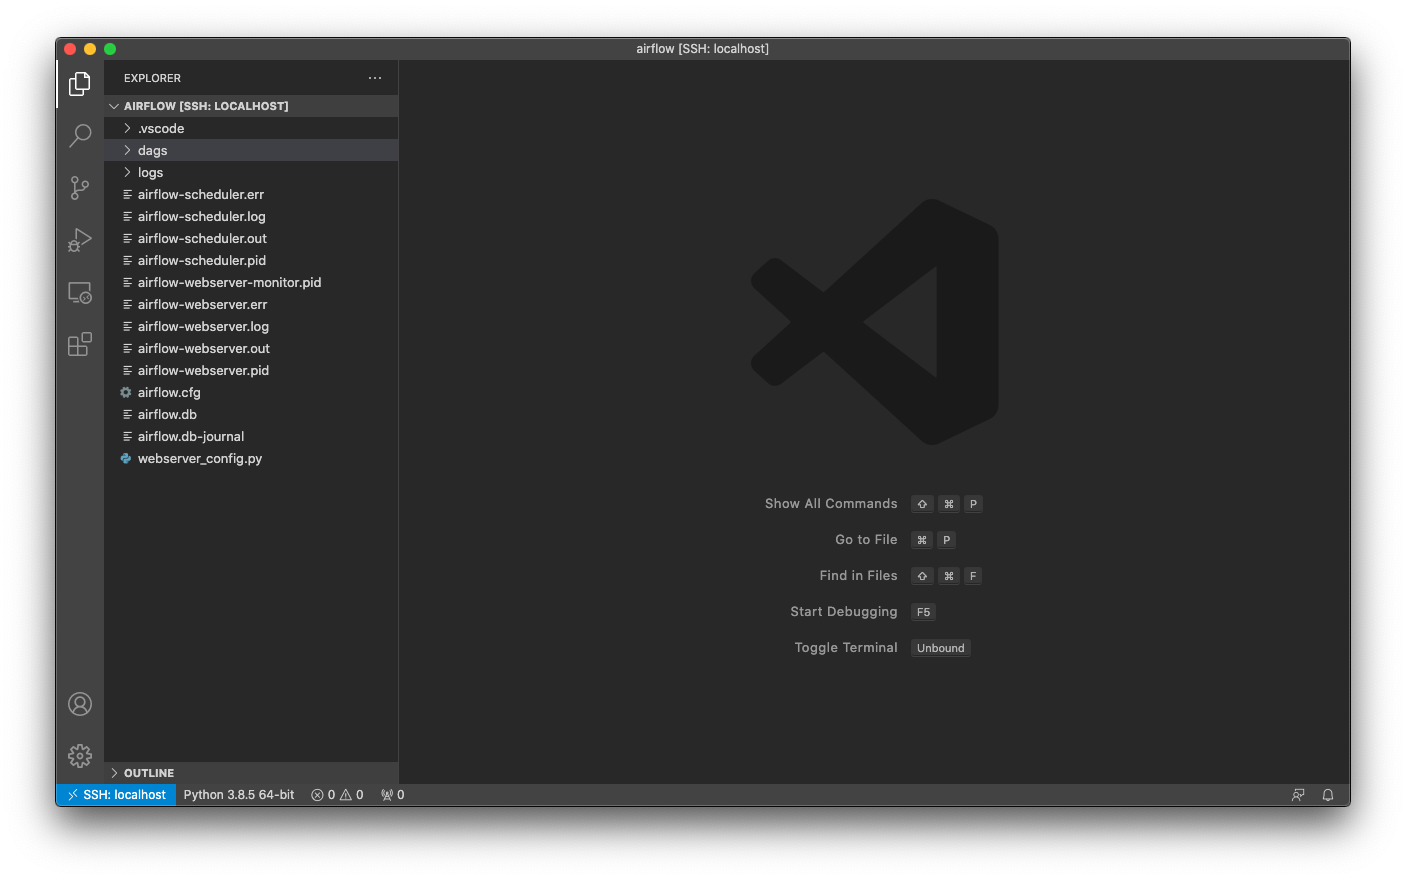
Task: Click the Find in Files label
Action: point(858,576)
